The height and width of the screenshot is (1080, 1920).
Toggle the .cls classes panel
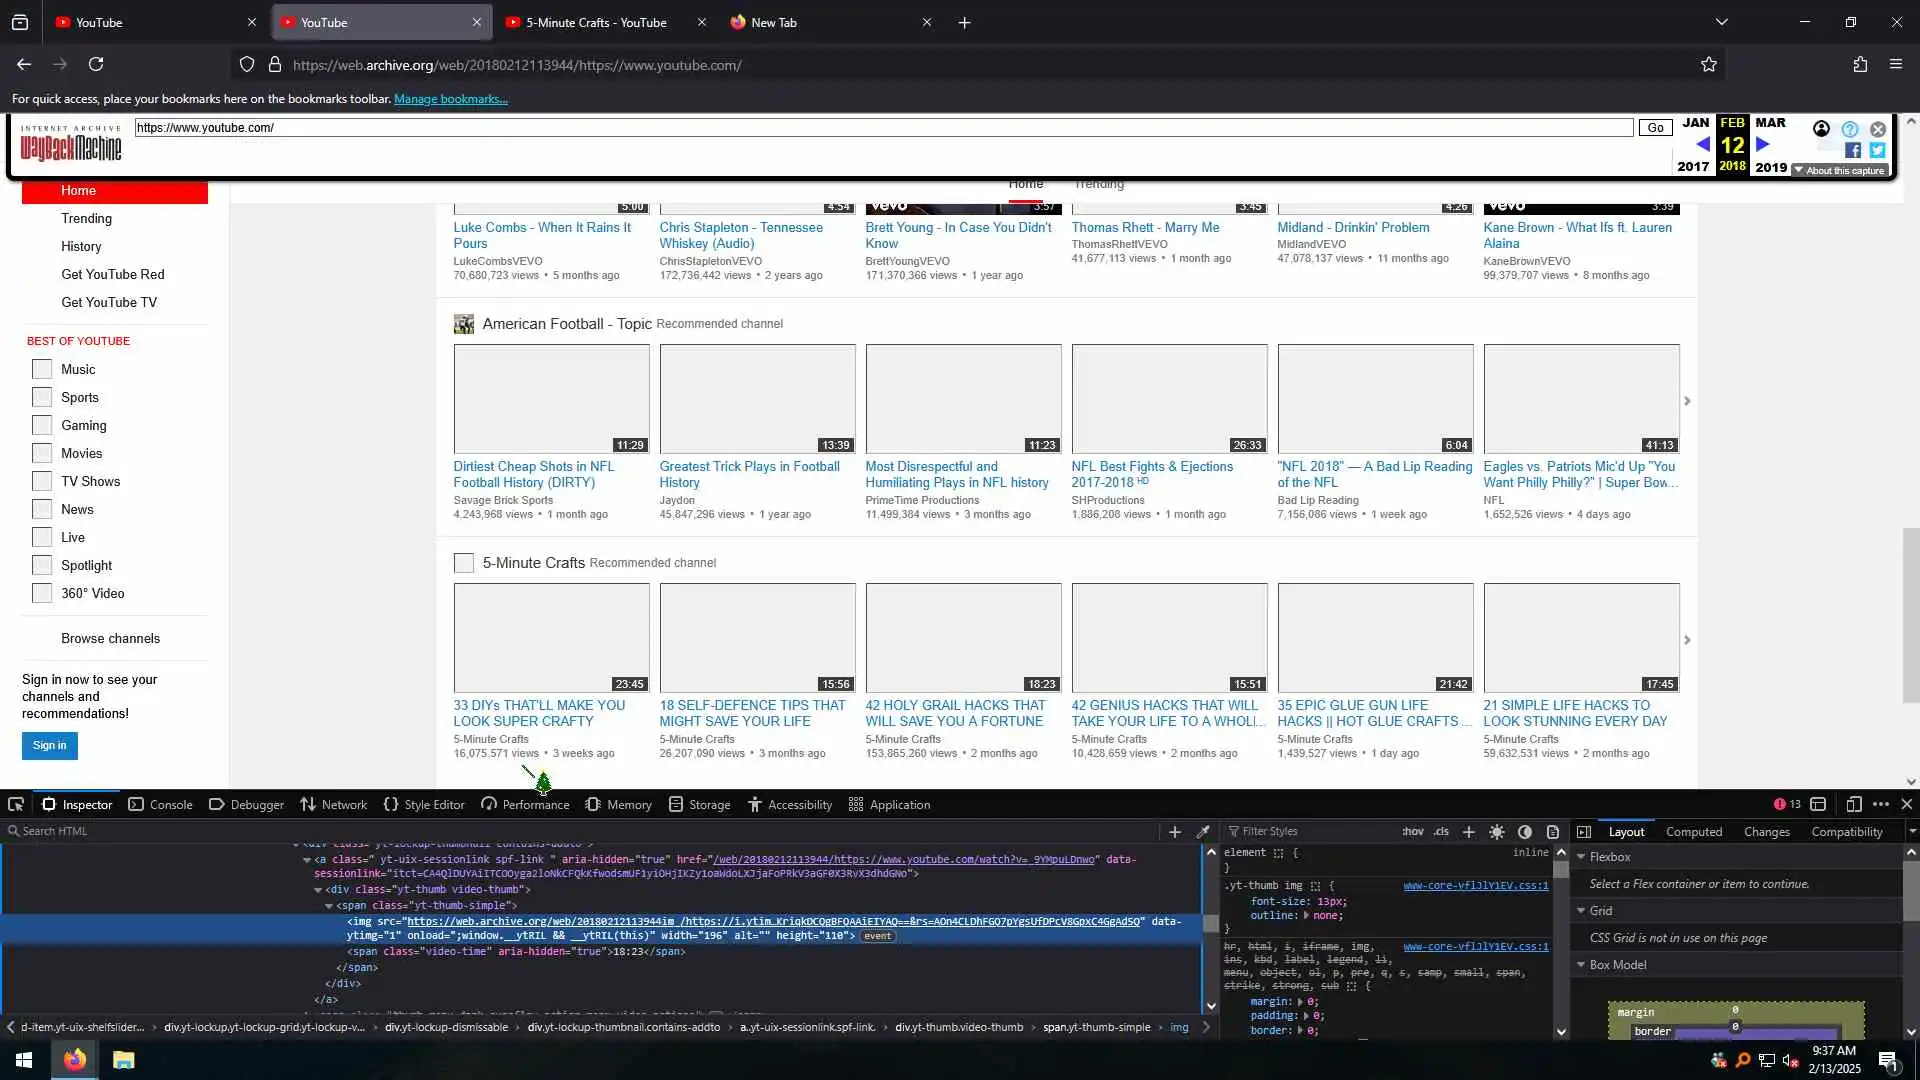coord(1441,831)
